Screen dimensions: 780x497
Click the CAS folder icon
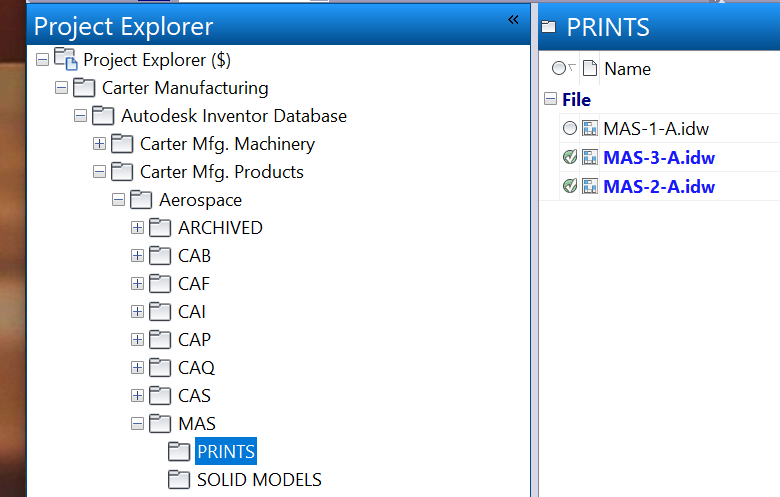[x=160, y=396]
